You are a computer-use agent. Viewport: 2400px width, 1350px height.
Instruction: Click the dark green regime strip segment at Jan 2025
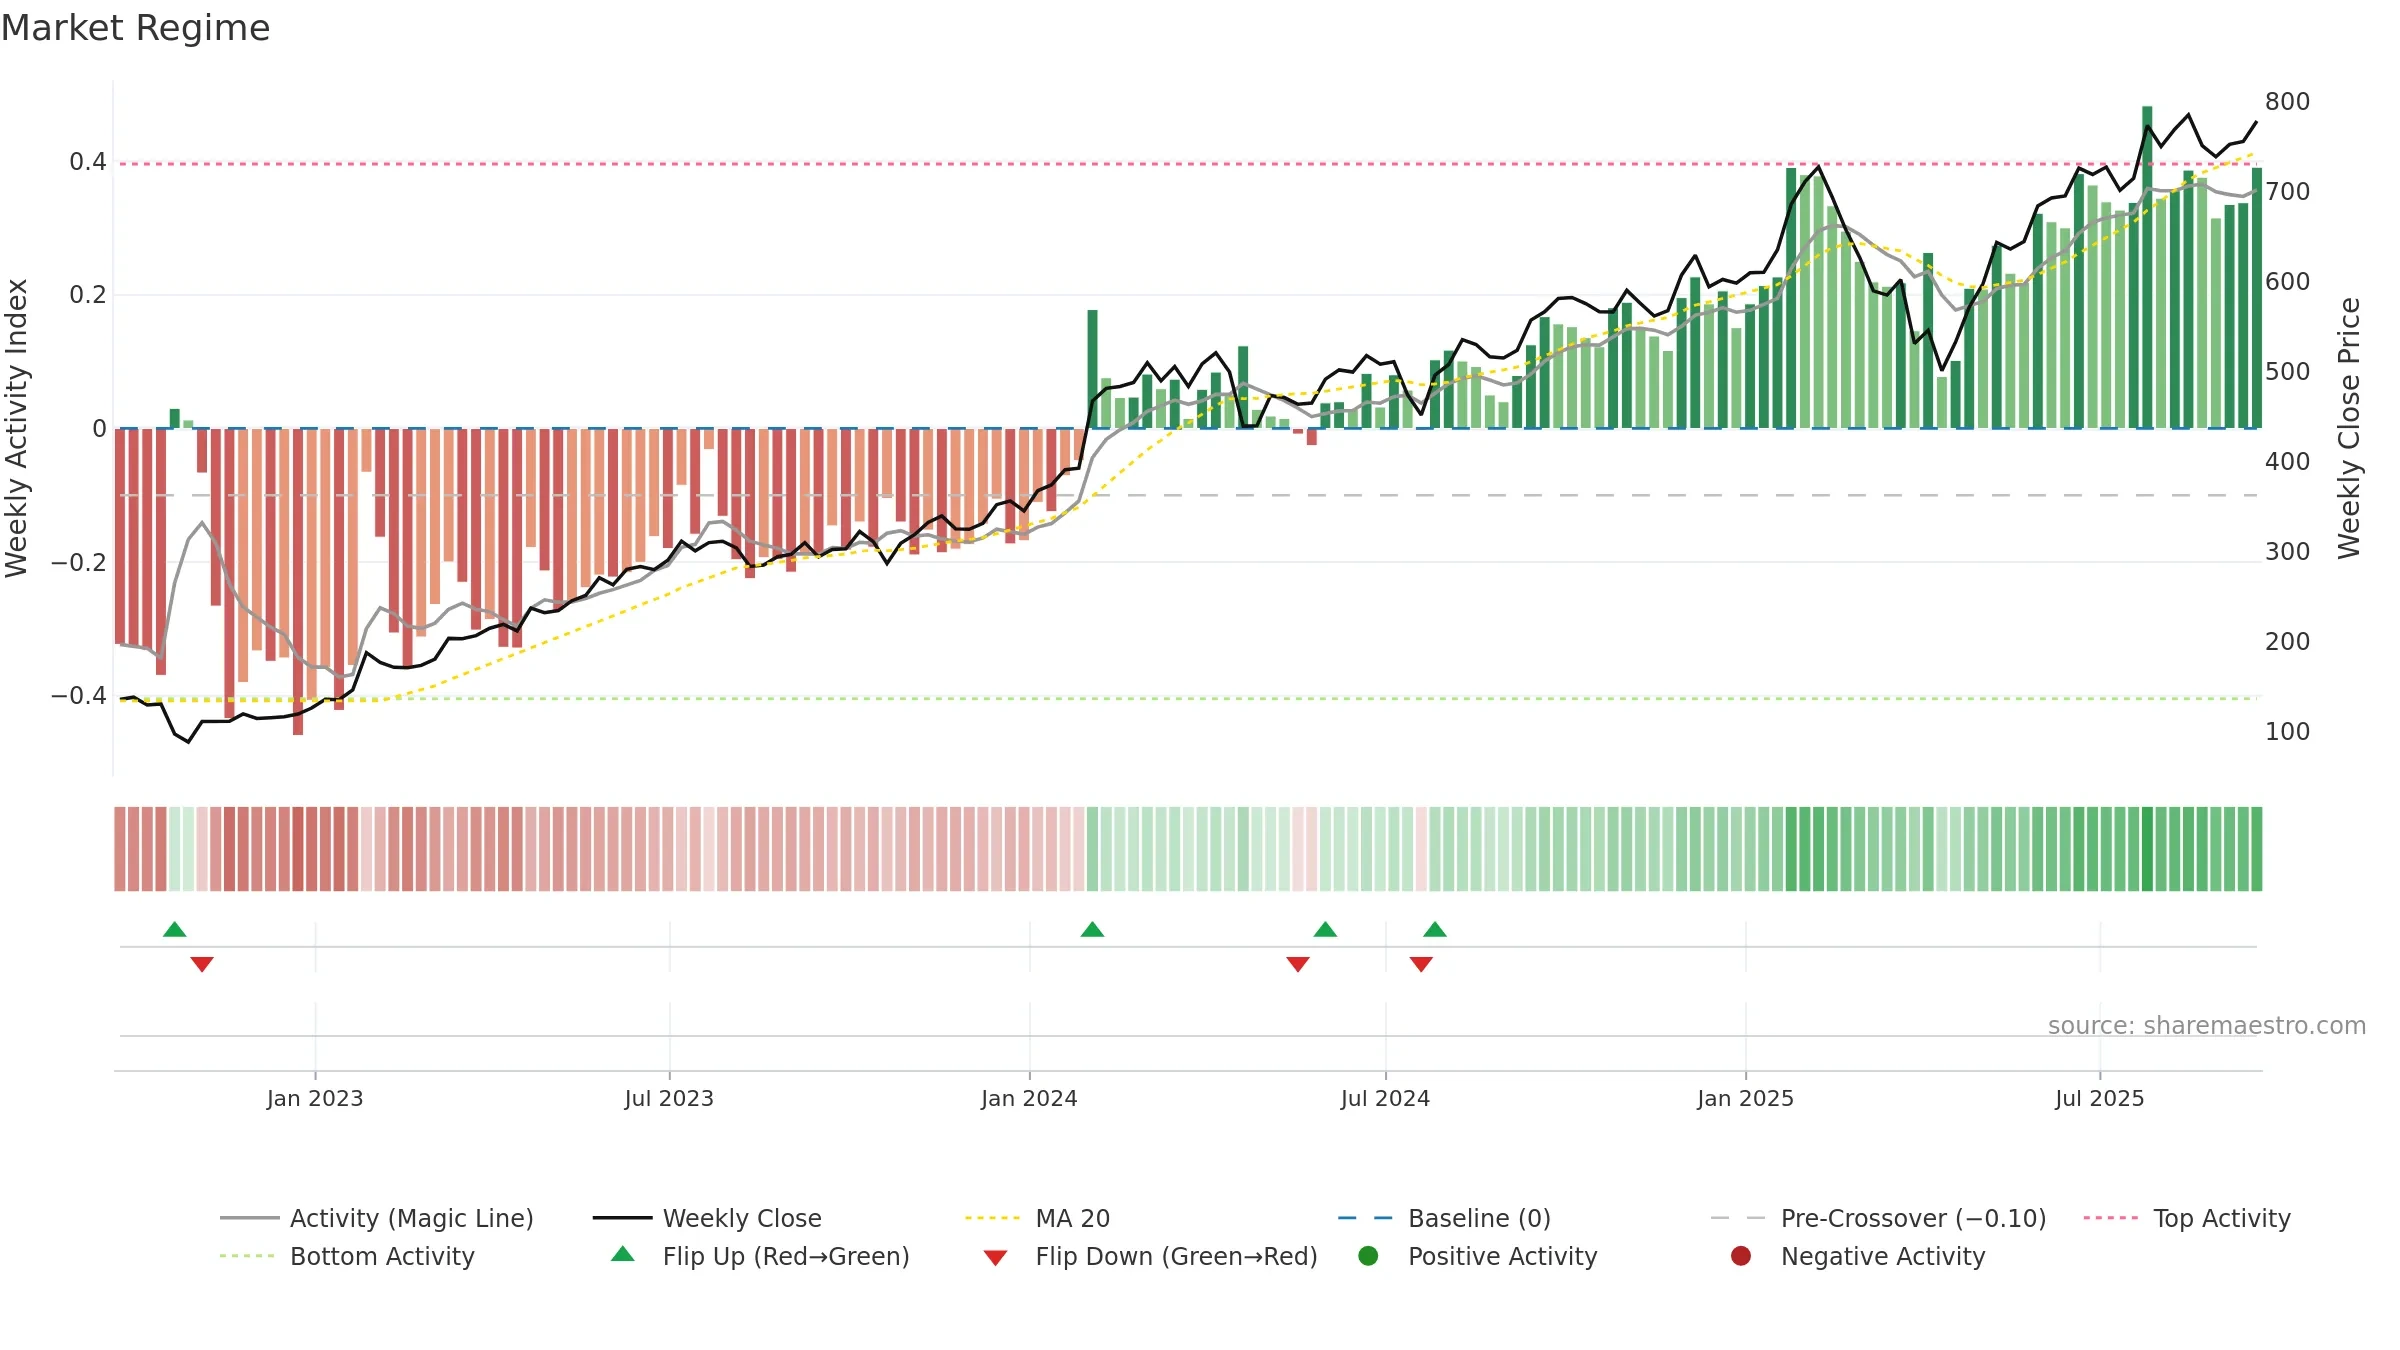click(x=1791, y=849)
